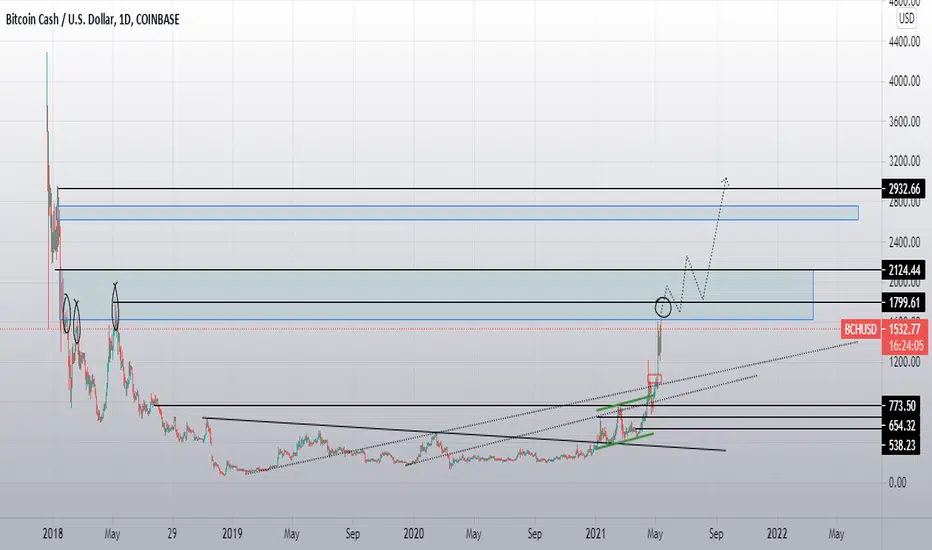Click the Bitcoin Cash / U.S. Dollar title
Screen dimensions: 932x550
pos(60,20)
